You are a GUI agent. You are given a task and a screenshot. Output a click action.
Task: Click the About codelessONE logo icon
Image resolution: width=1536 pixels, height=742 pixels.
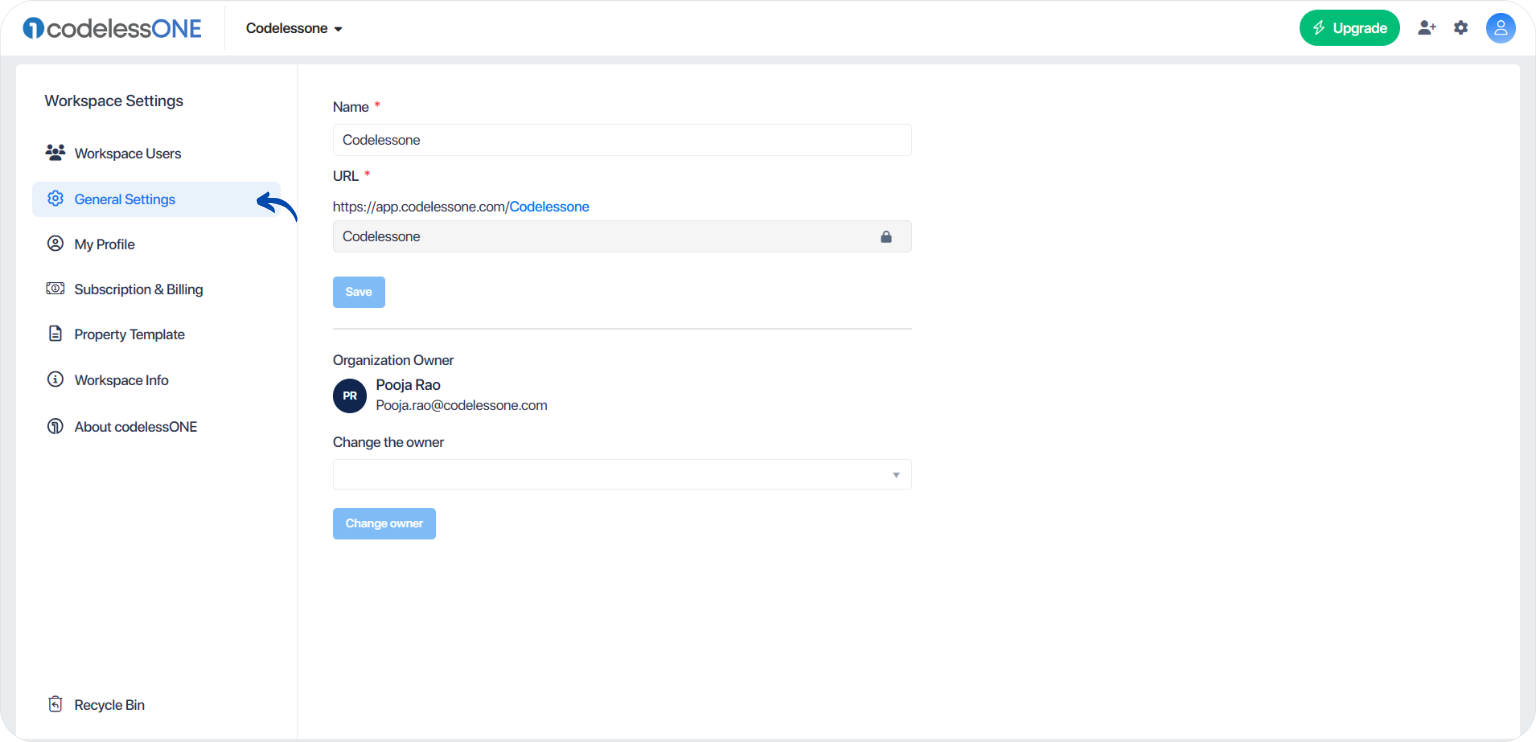[x=55, y=426]
